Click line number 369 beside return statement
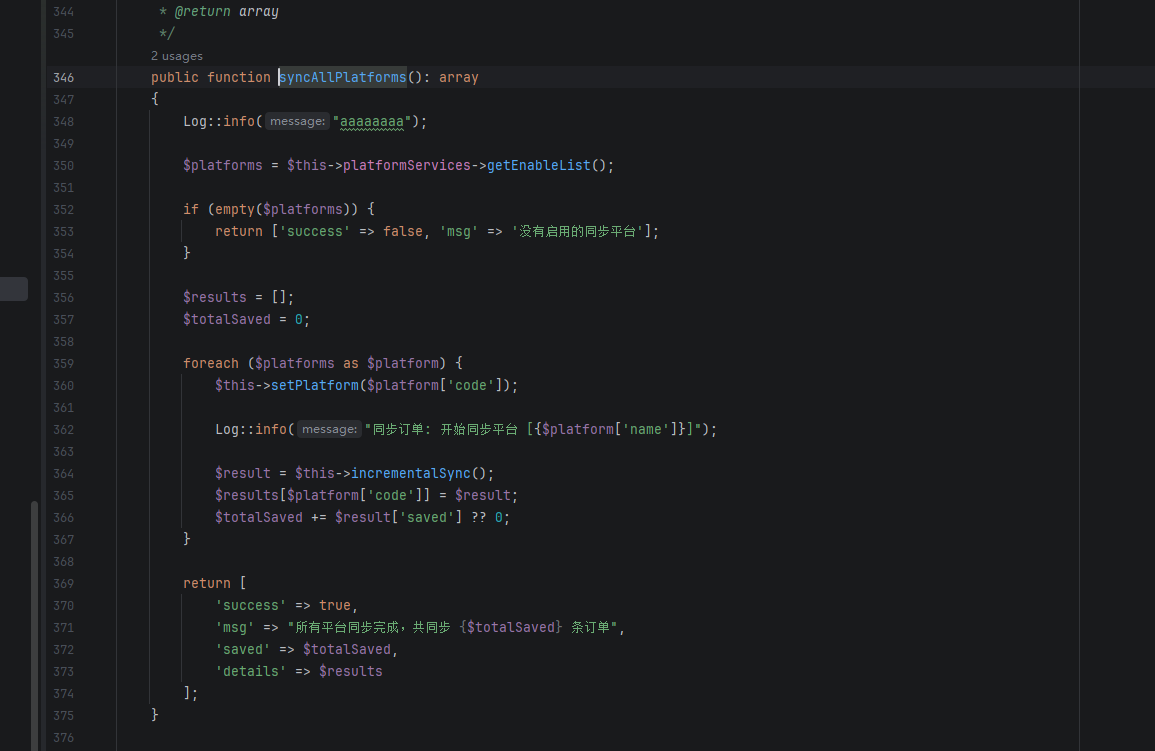 [x=63, y=583]
